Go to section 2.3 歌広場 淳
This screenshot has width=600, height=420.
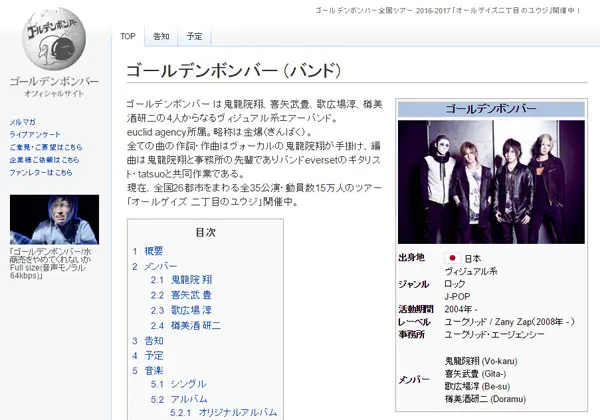(x=191, y=310)
